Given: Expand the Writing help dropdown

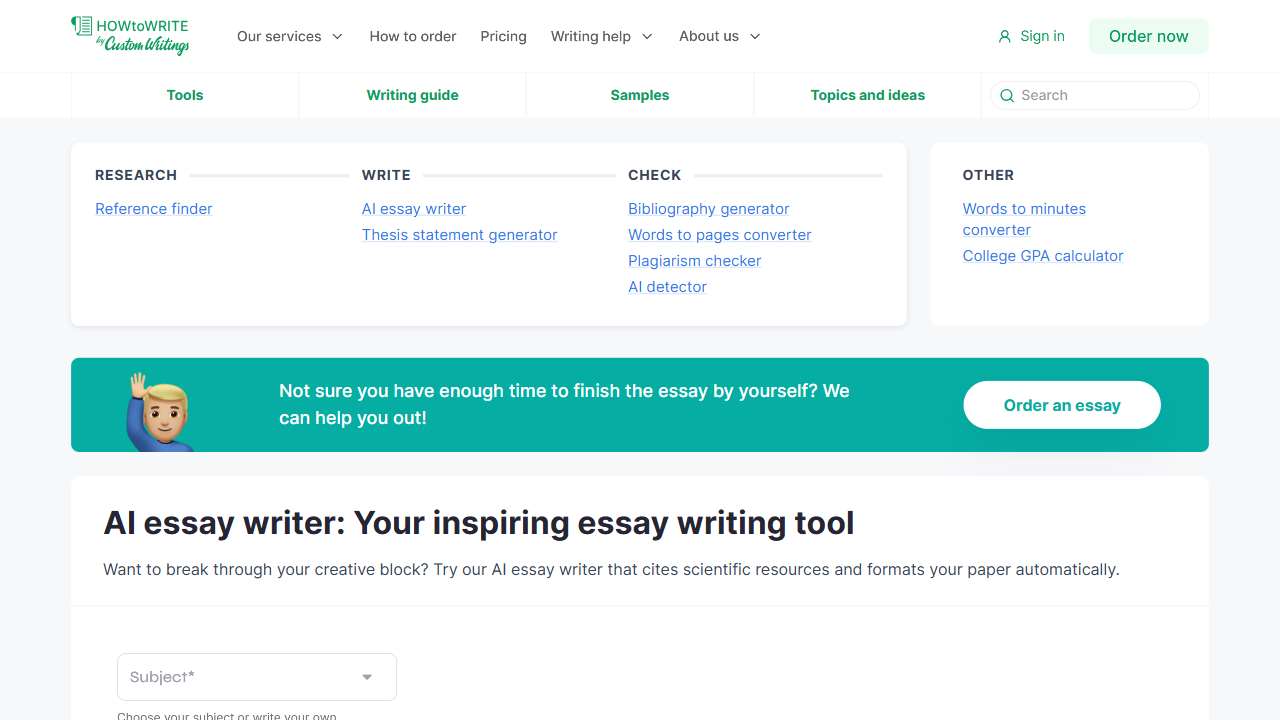Looking at the screenshot, I should click(600, 36).
